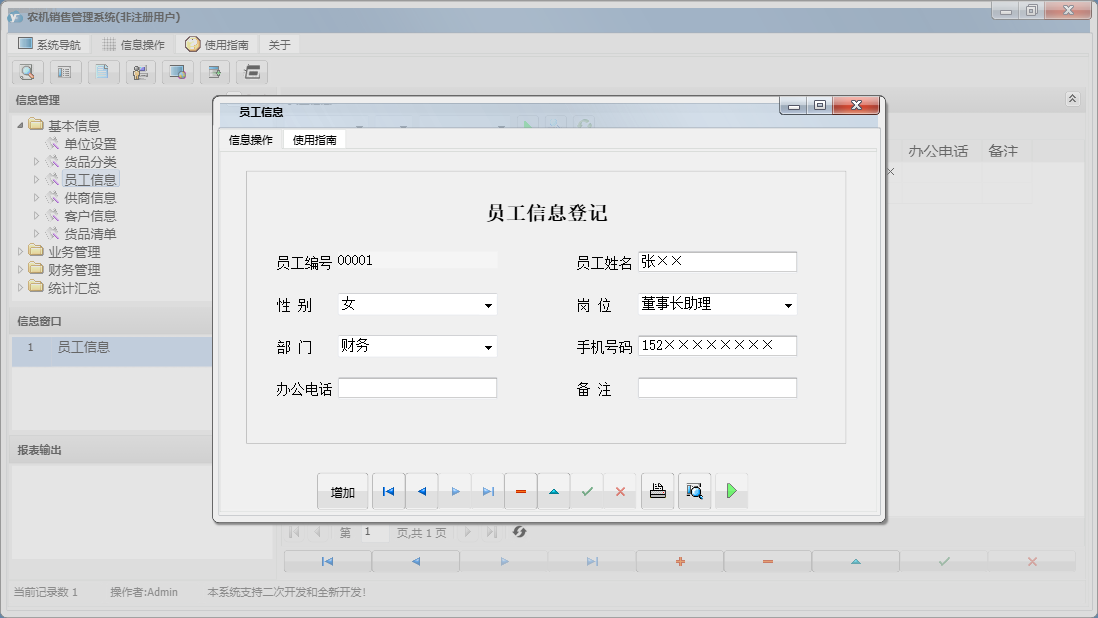Switch to the 使用指南 tab in the dialog
The width and height of the screenshot is (1098, 618).
[316, 140]
